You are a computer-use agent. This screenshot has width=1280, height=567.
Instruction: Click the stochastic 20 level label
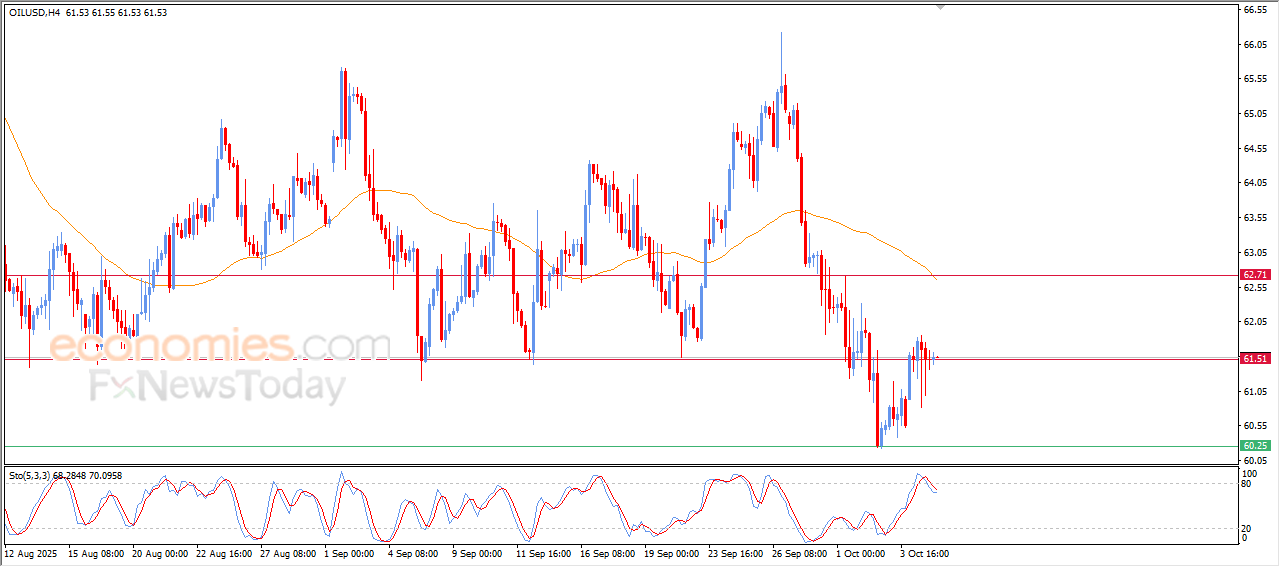[x=1246, y=528]
